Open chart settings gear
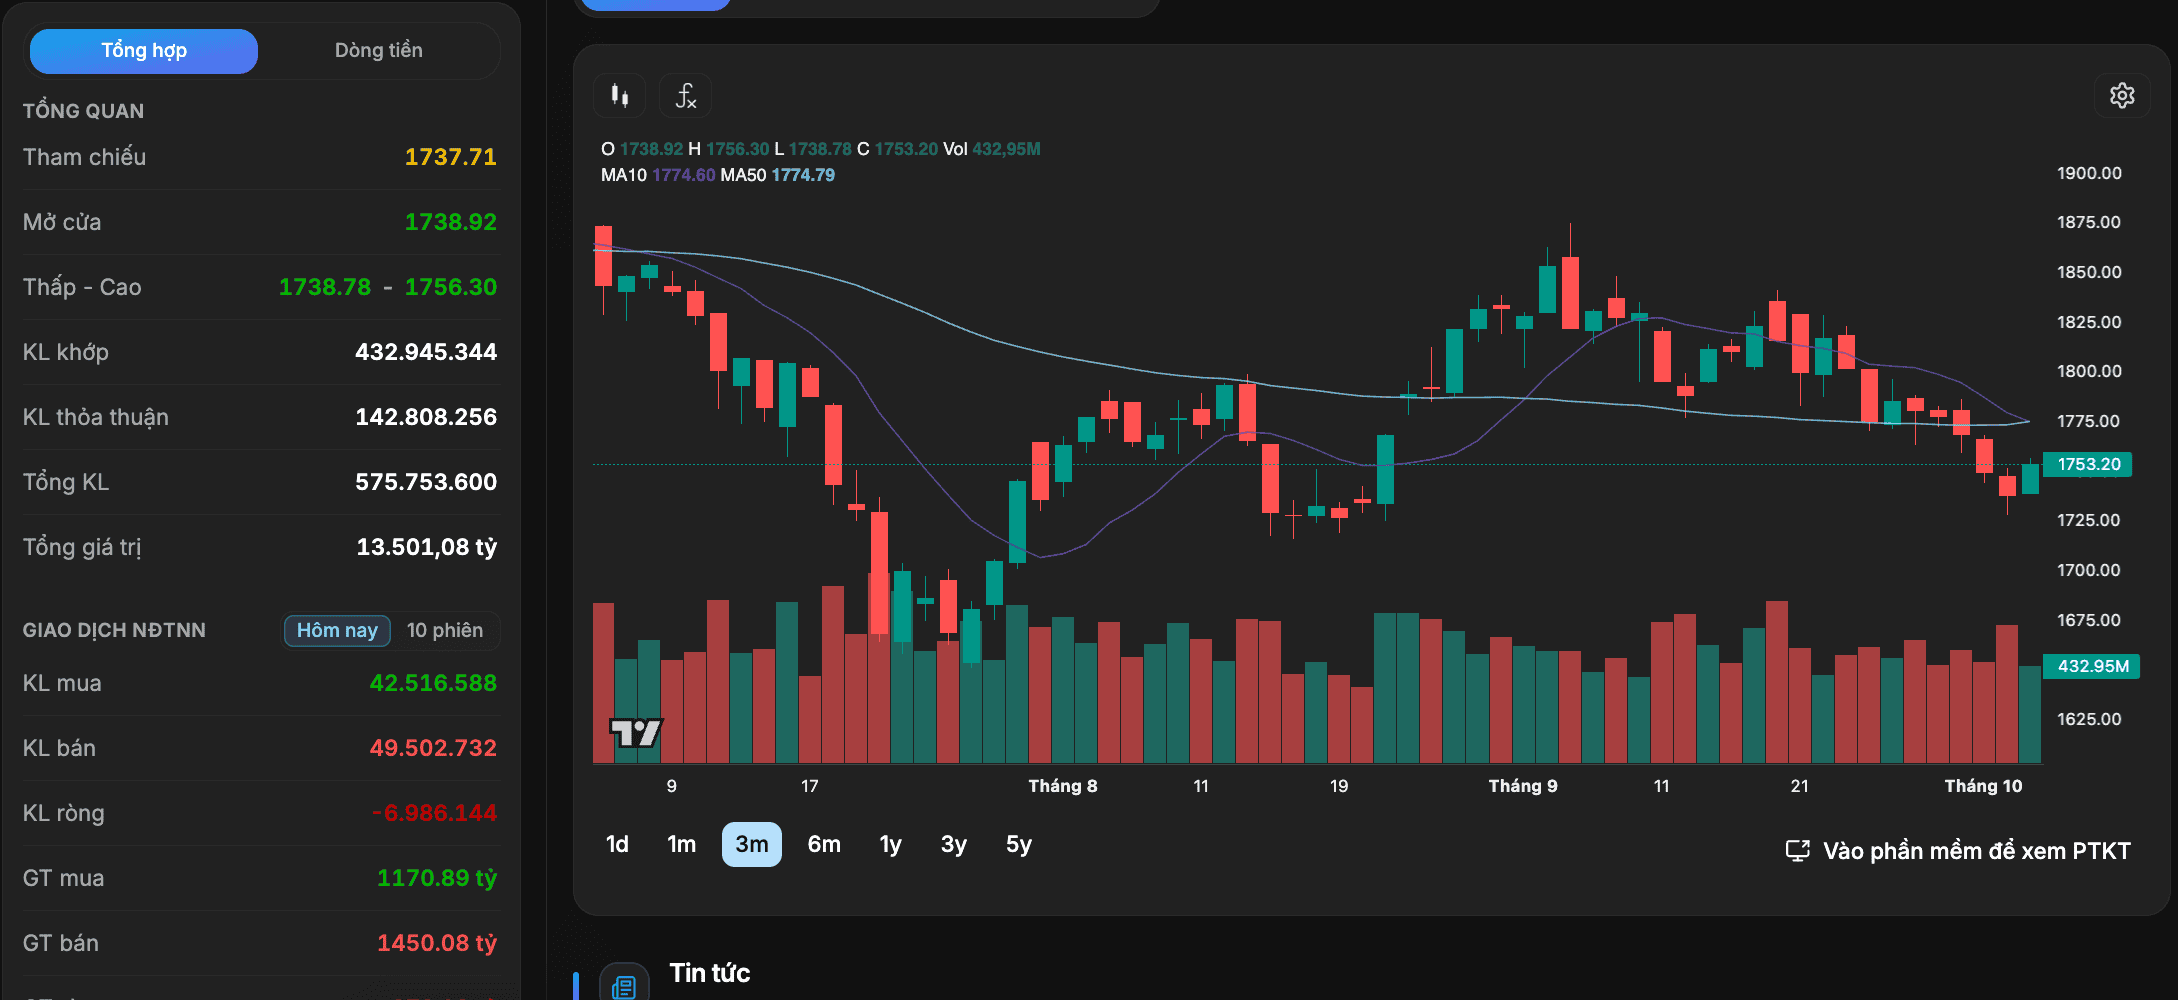Image resolution: width=2178 pixels, height=1000 pixels. 2122,95
